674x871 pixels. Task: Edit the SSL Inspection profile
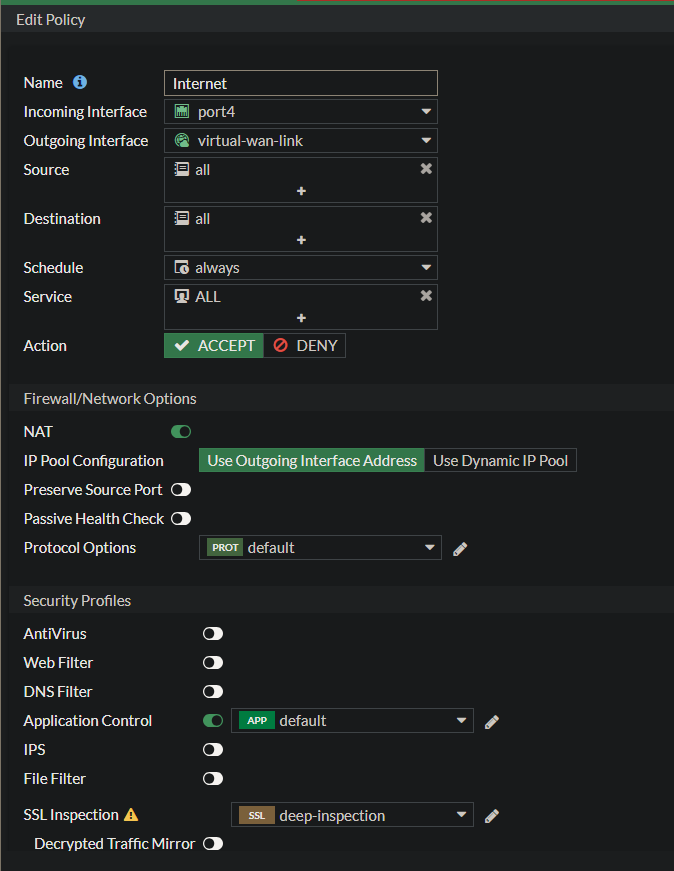(492, 816)
